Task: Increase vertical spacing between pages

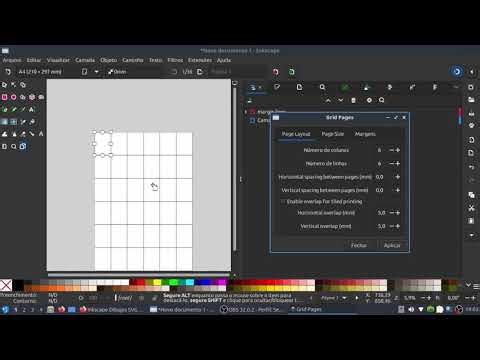Action: tap(398, 190)
